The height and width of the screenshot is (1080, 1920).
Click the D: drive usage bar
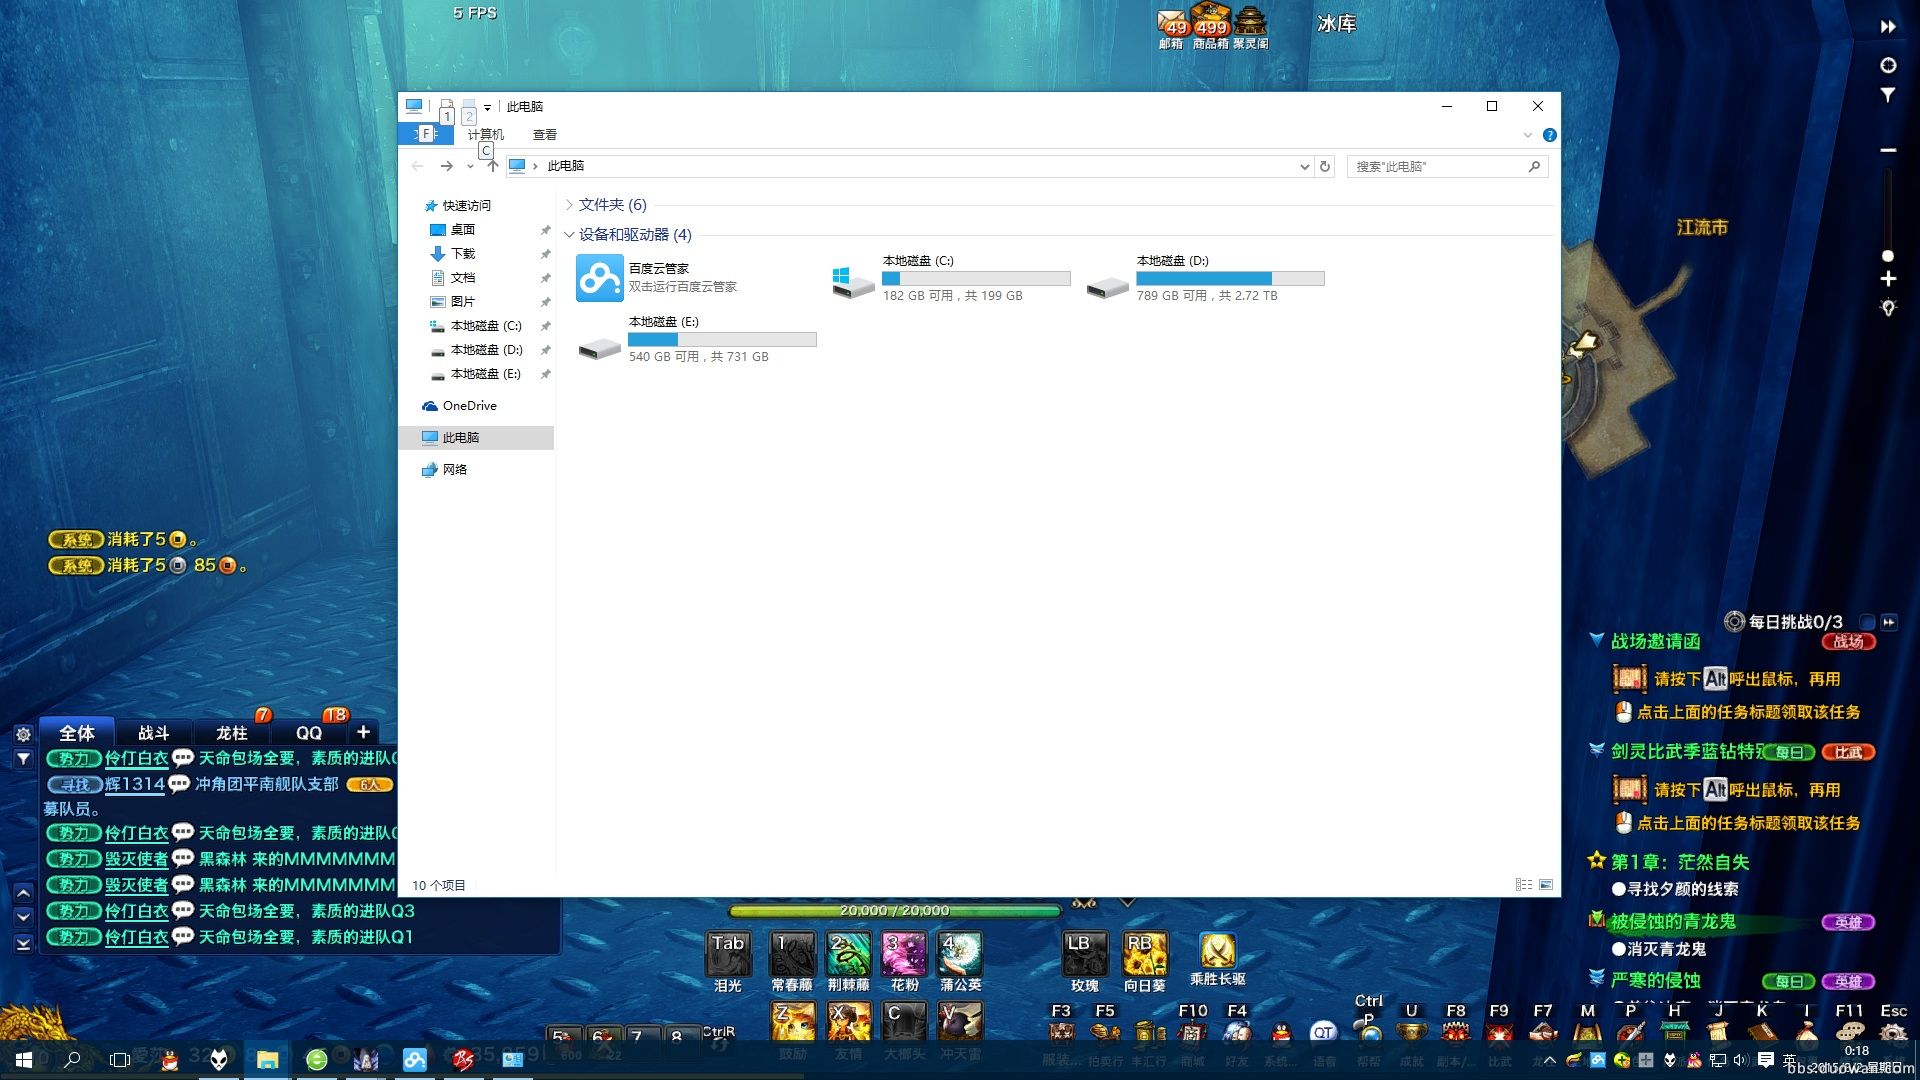click(1230, 279)
